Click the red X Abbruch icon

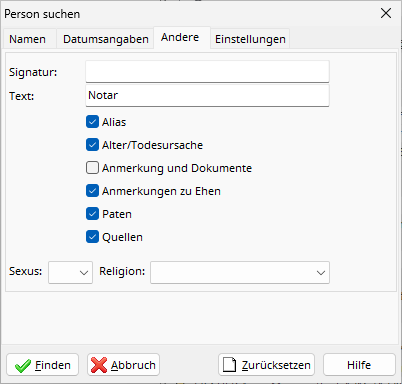click(99, 365)
